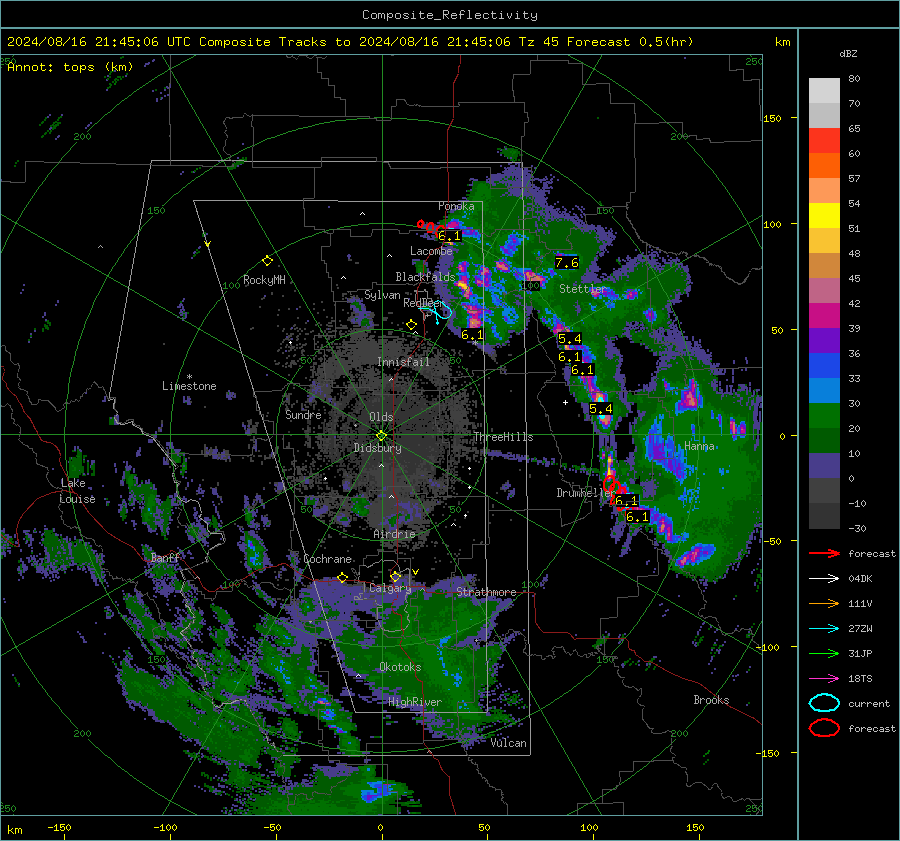The image size is (900, 841).
Task: Click the bright red swatch in dBZ scale
Action: tap(824, 141)
